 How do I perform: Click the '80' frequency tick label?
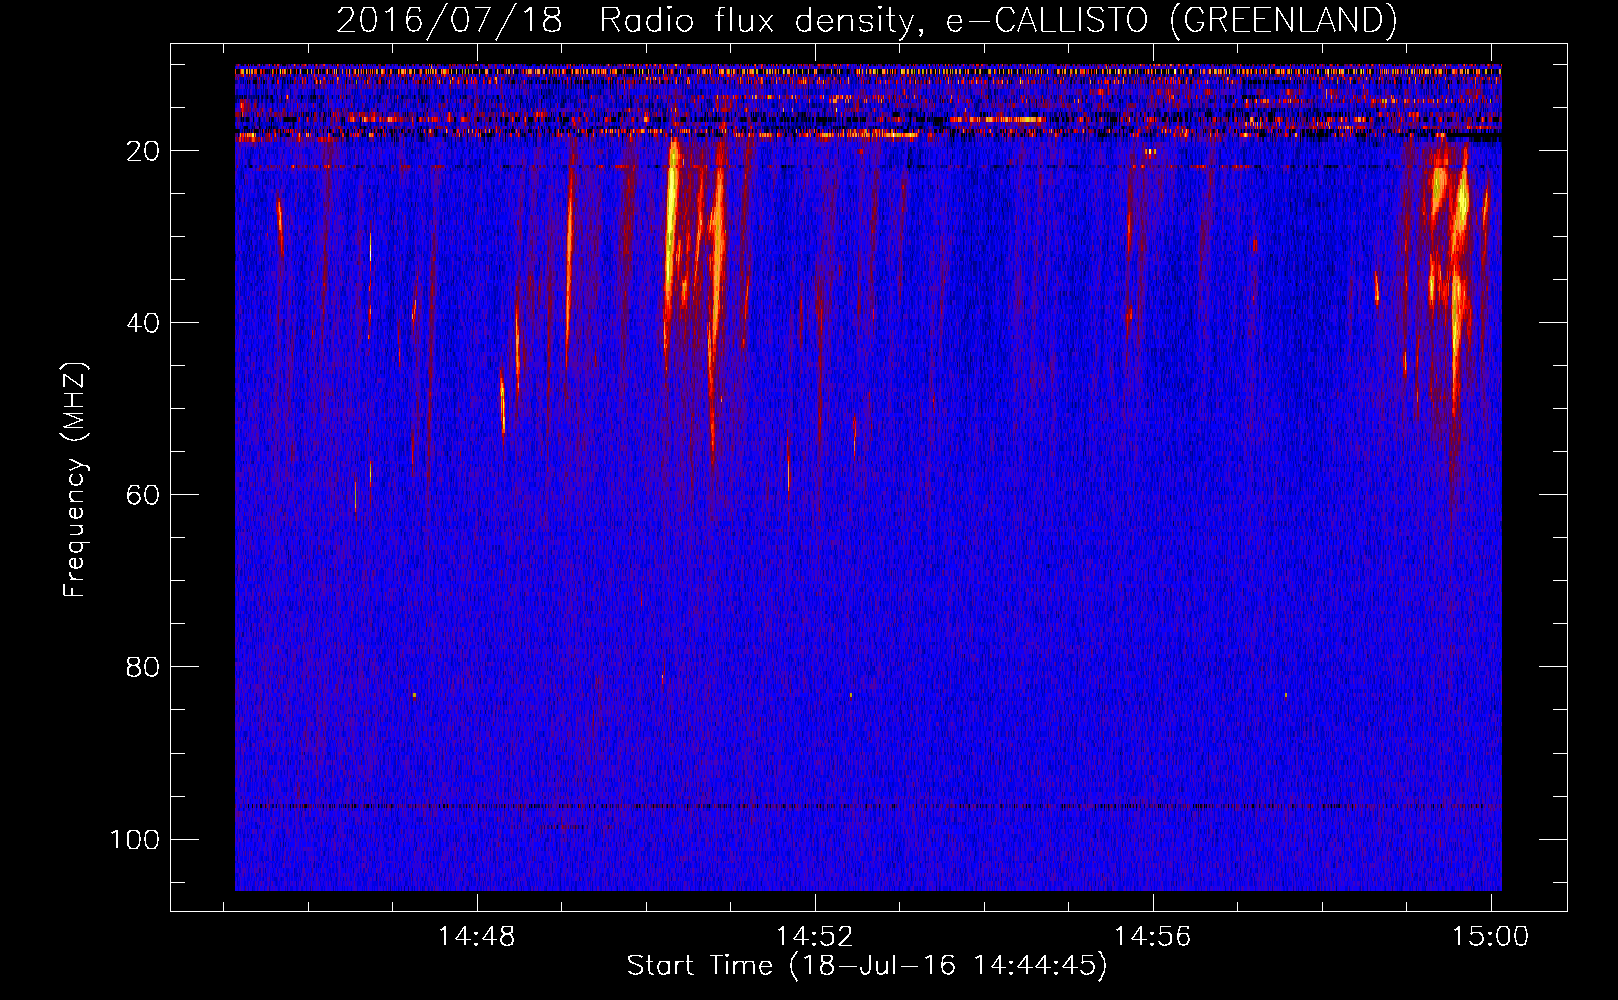pos(143,667)
